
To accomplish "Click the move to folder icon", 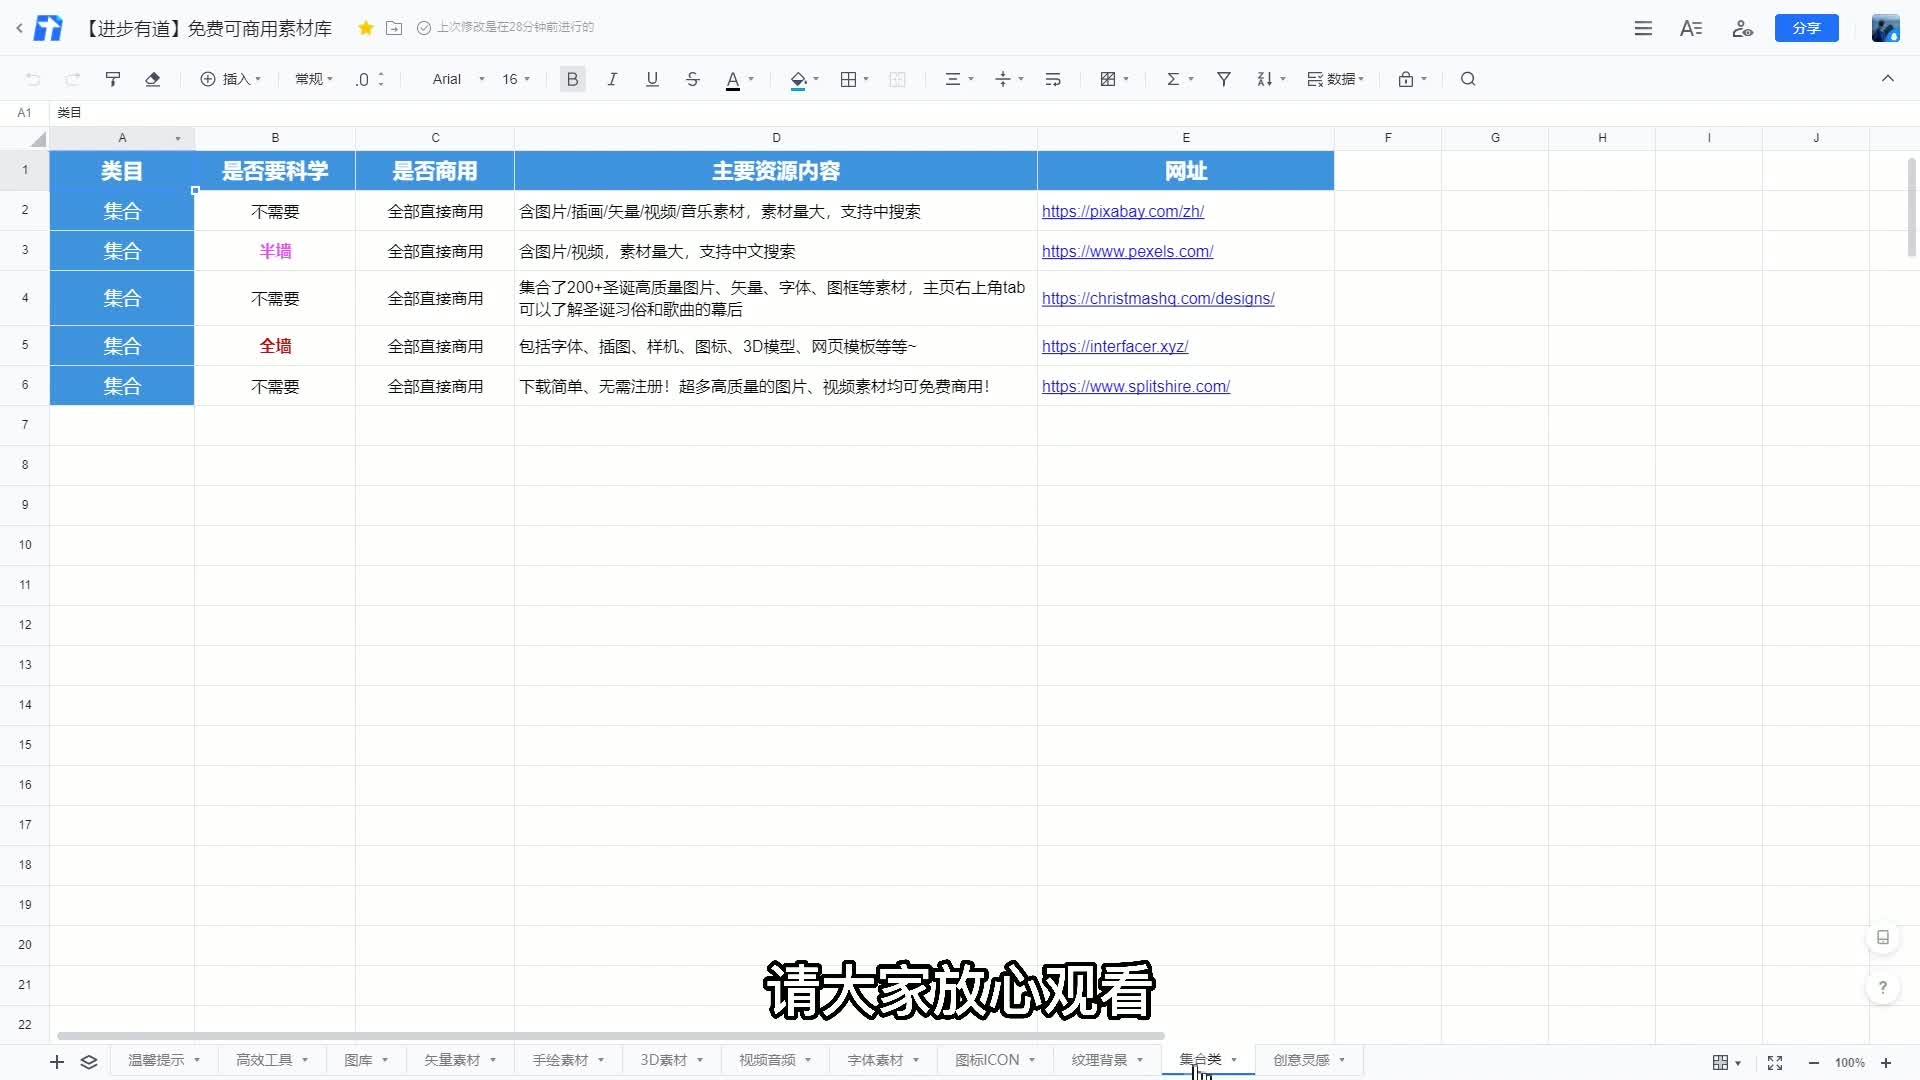I will (x=394, y=28).
